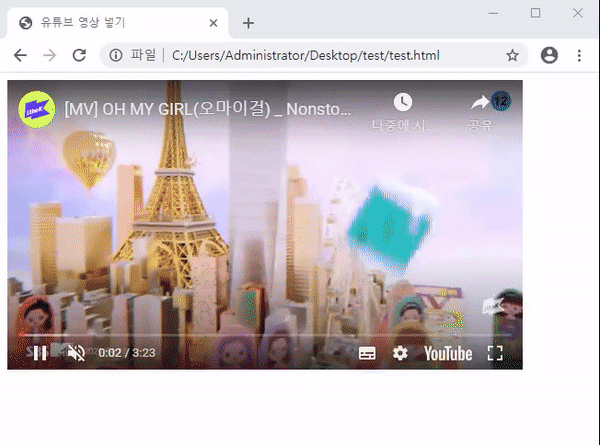The image size is (600, 445).
Task: Close the 유튜브 영상 넣기 tab
Action: 214,23
